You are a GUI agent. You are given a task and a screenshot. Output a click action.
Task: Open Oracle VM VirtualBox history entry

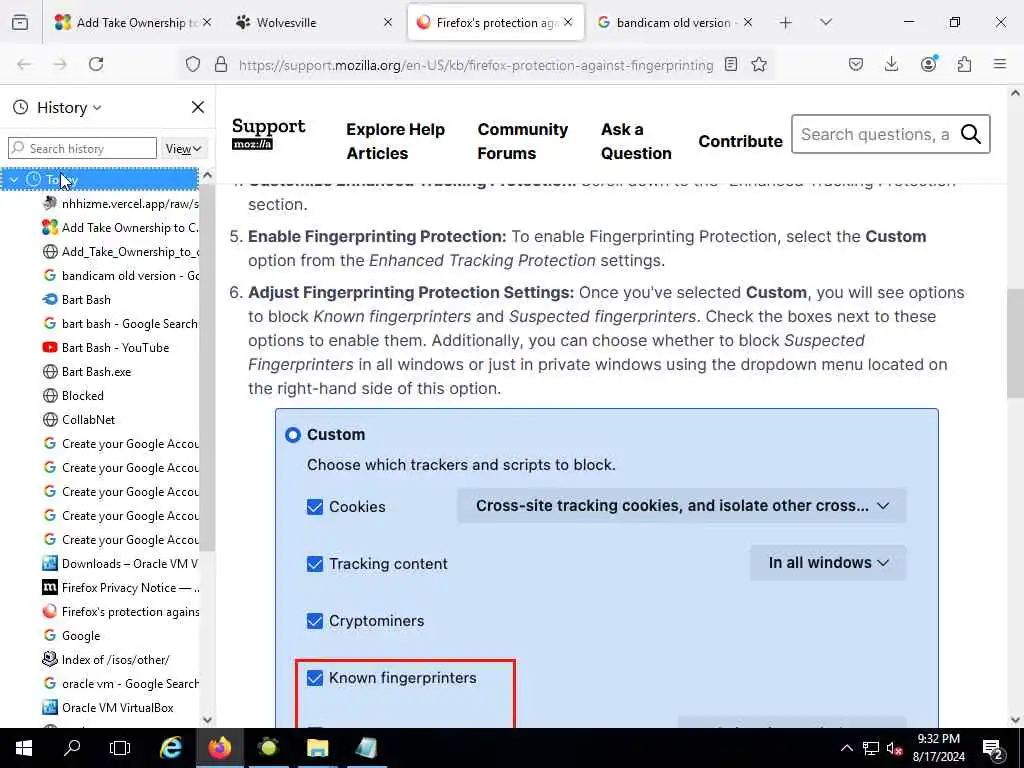[x=118, y=708]
